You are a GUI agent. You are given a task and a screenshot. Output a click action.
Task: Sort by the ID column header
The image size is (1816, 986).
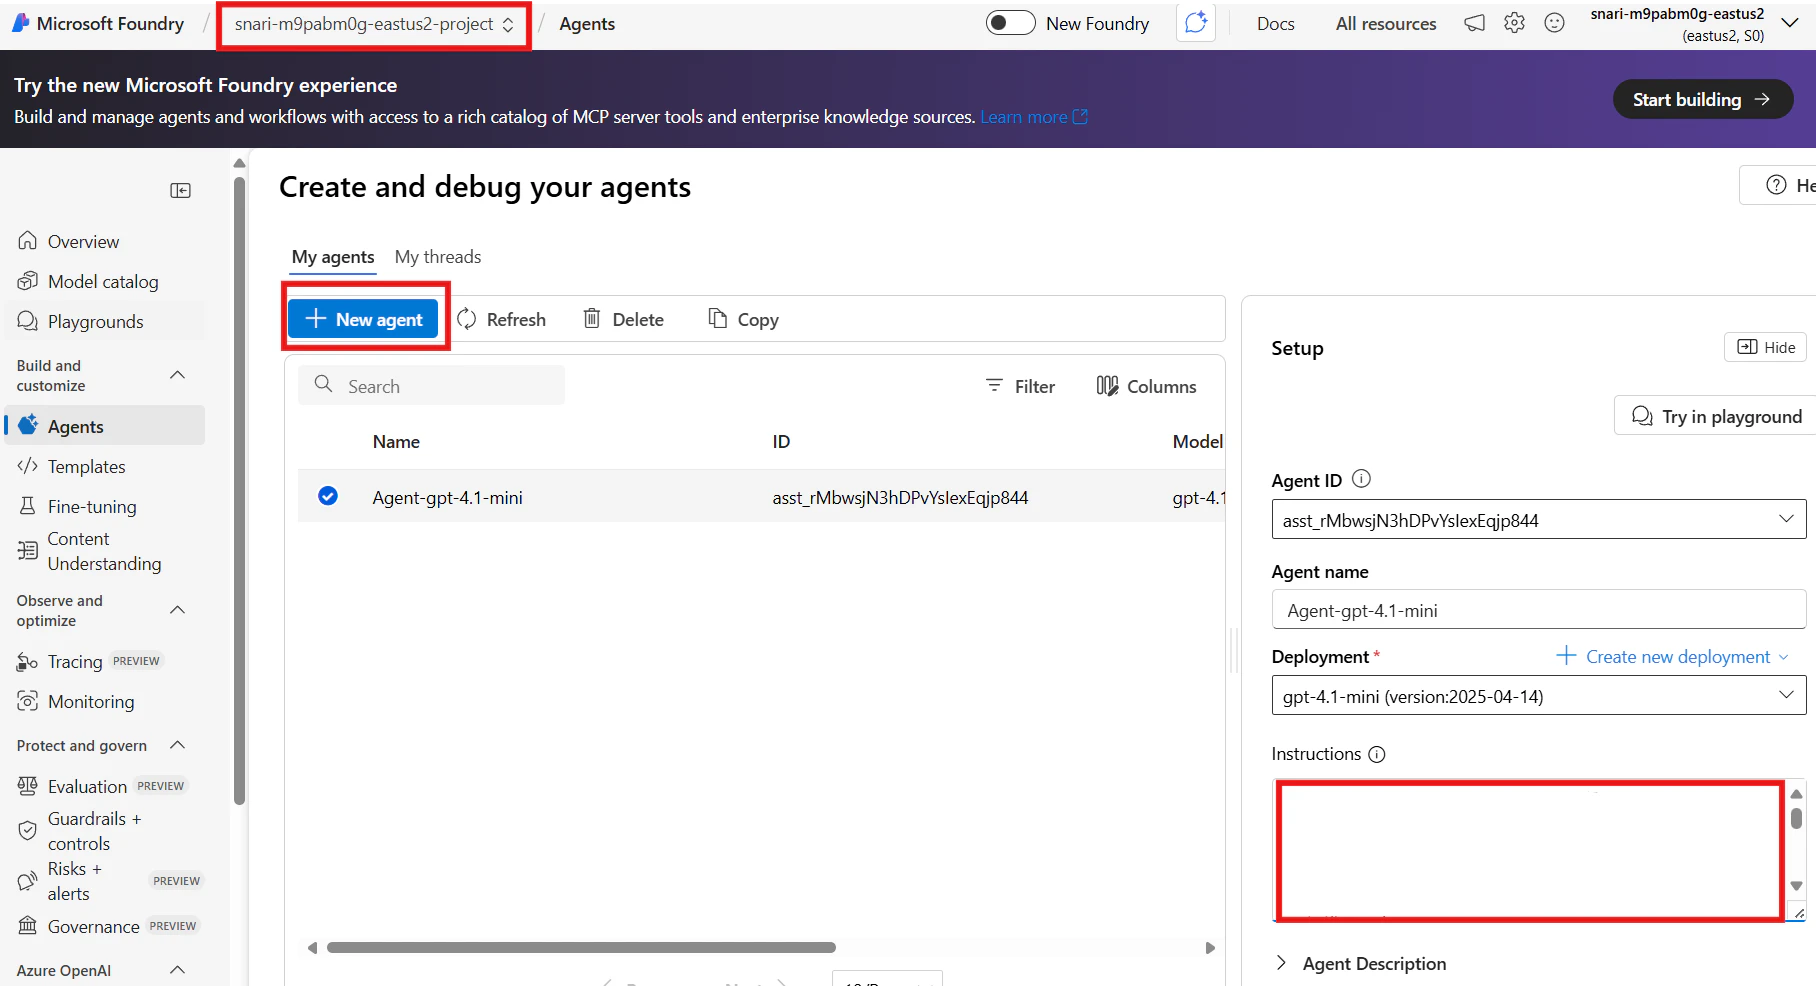[781, 442]
